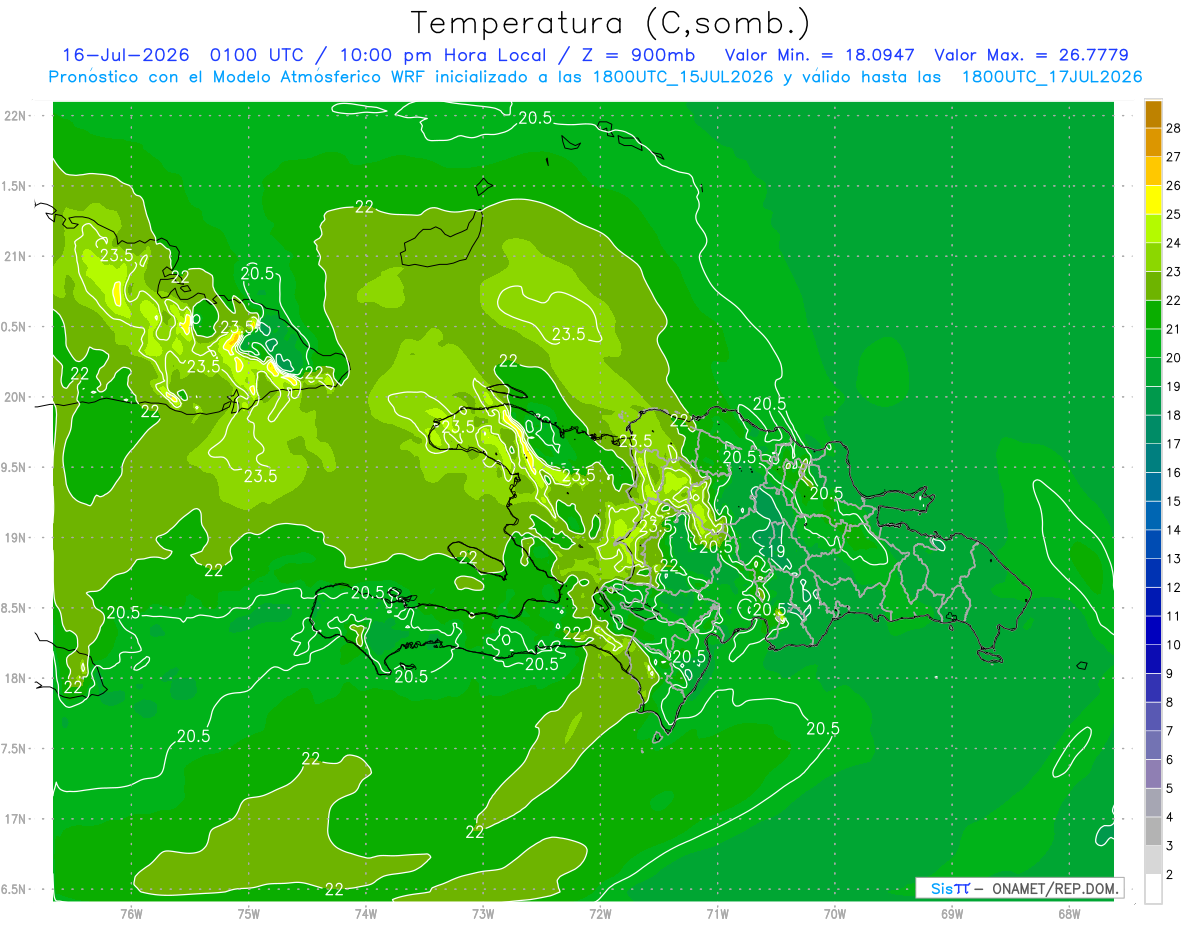Image resolution: width=1200 pixels, height=927 pixels.
Task: Click the '71W' longitude axis label
Action: tap(717, 913)
